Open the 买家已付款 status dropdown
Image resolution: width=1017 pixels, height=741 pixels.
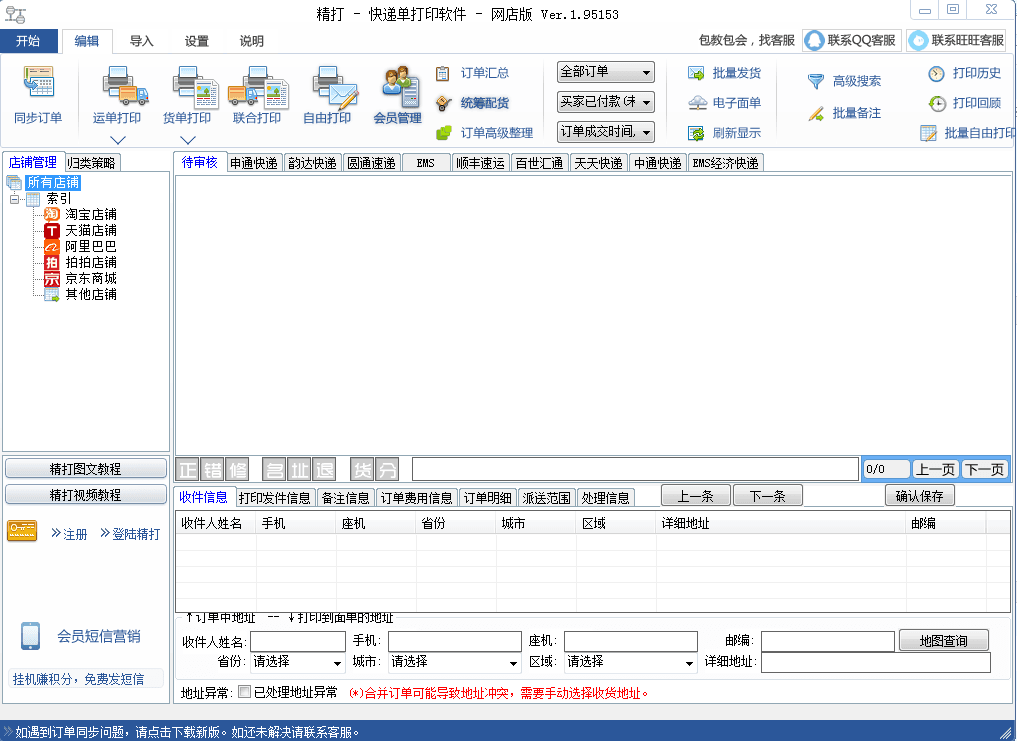click(606, 102)
